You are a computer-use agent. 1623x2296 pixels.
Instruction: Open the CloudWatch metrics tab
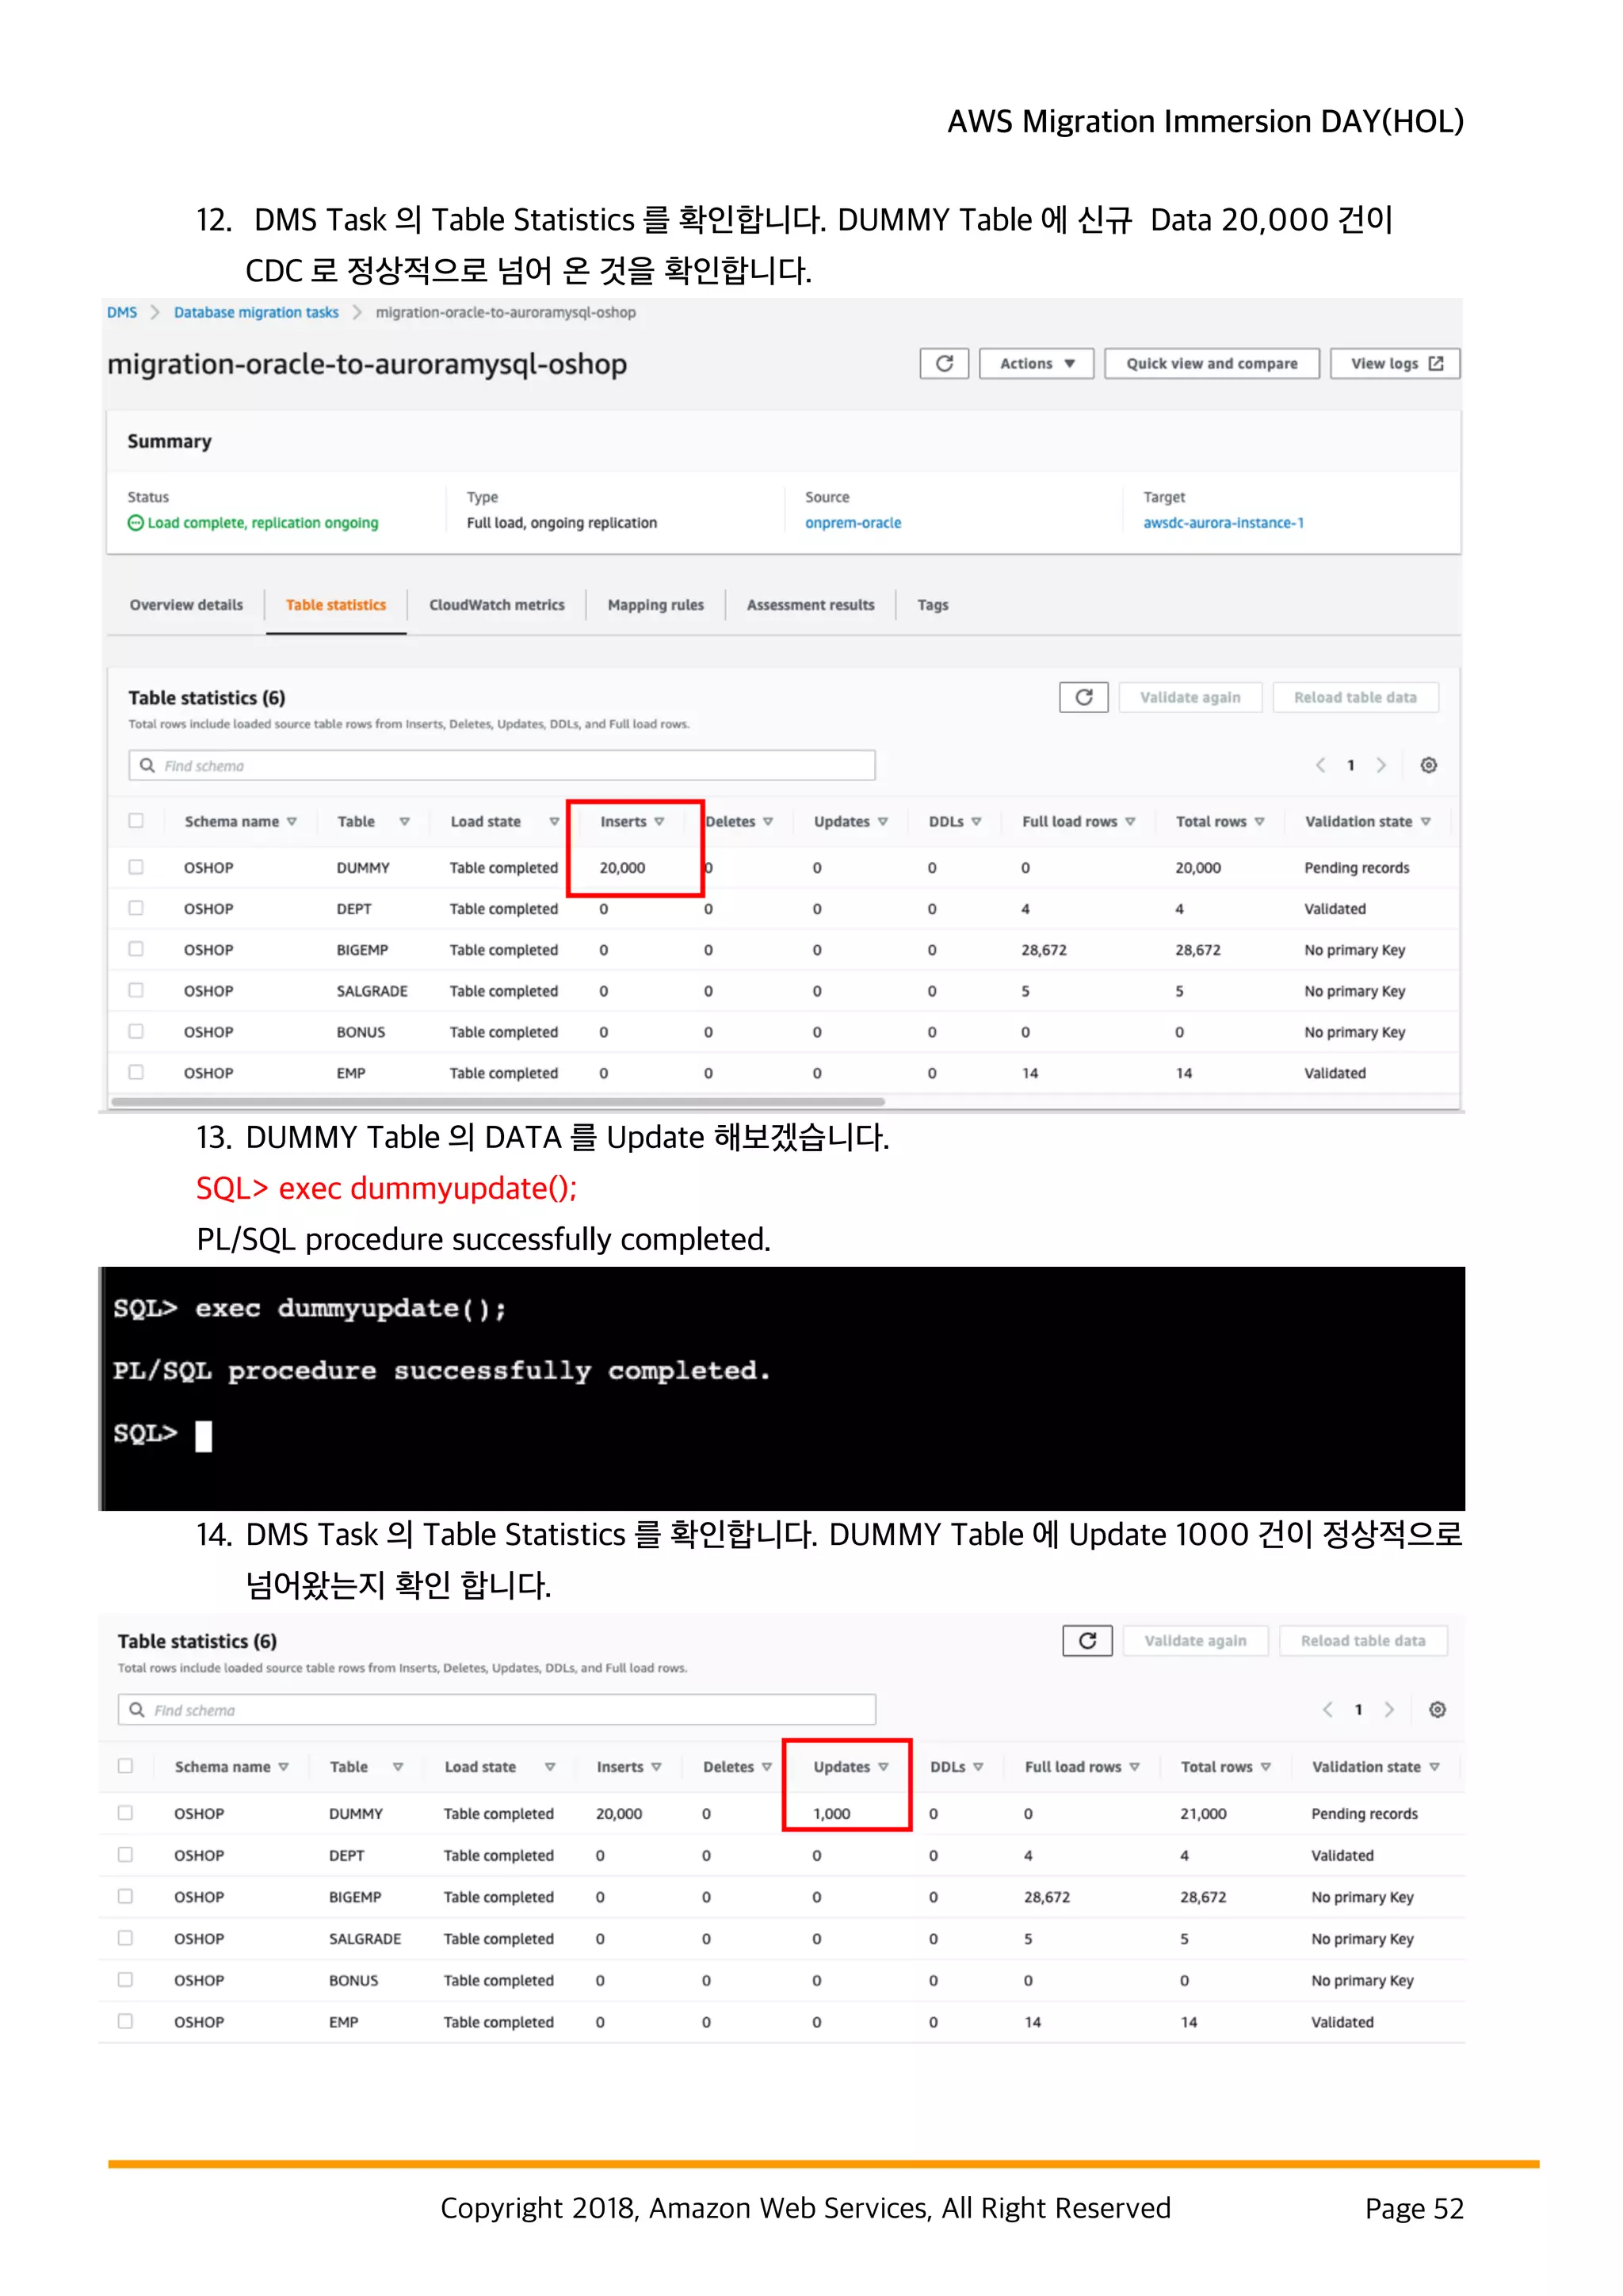coord(497,605)
